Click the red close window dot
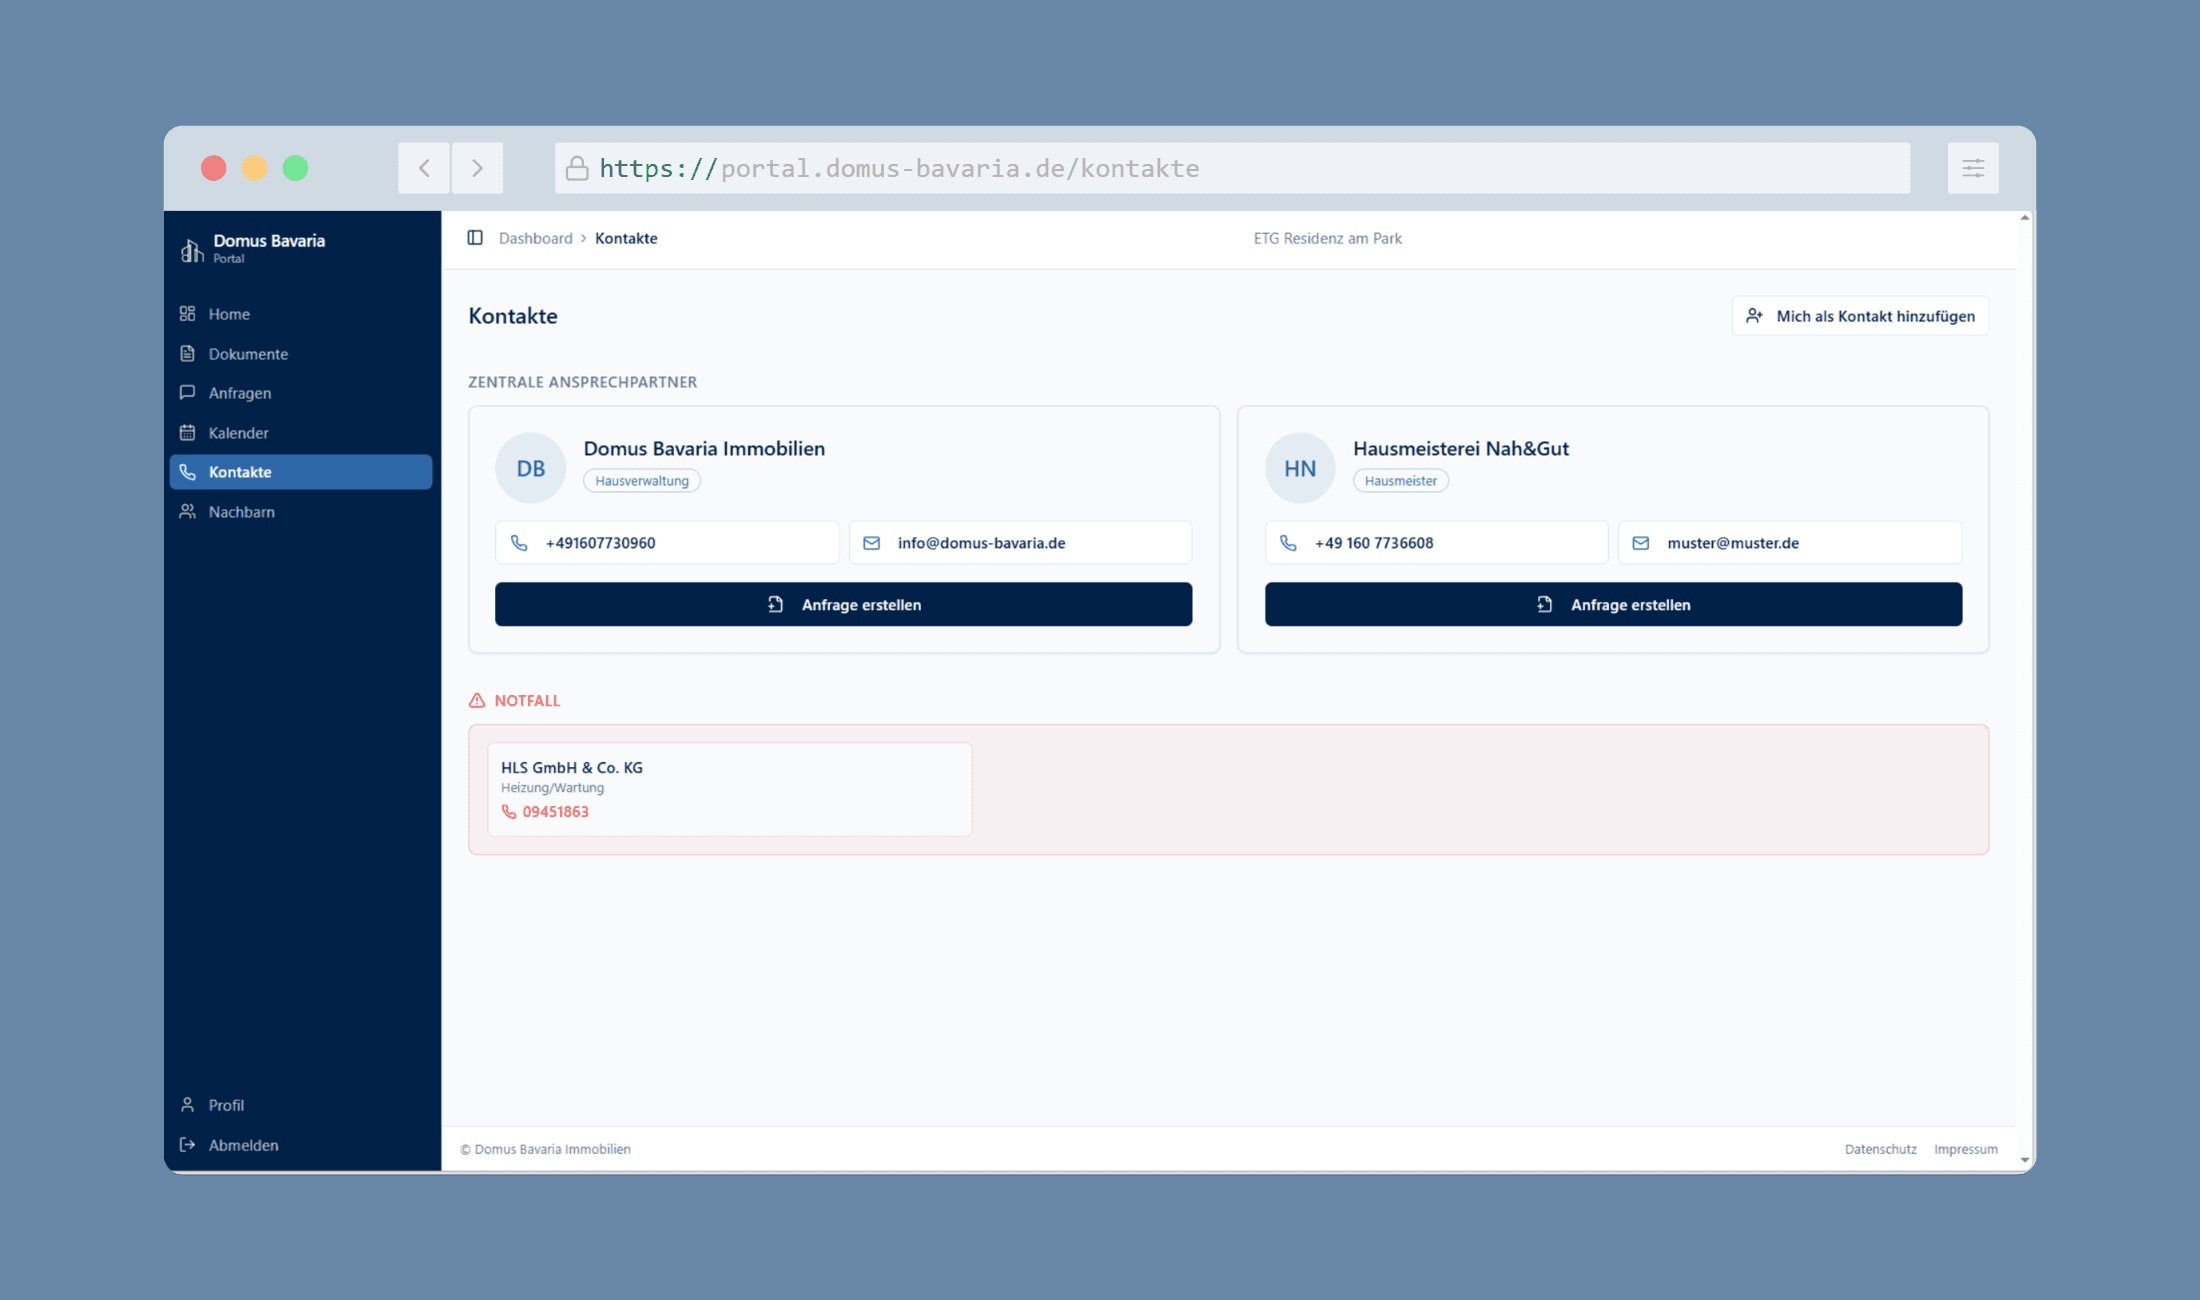The image size is (2200, 1300). click(x=213, y=168)
